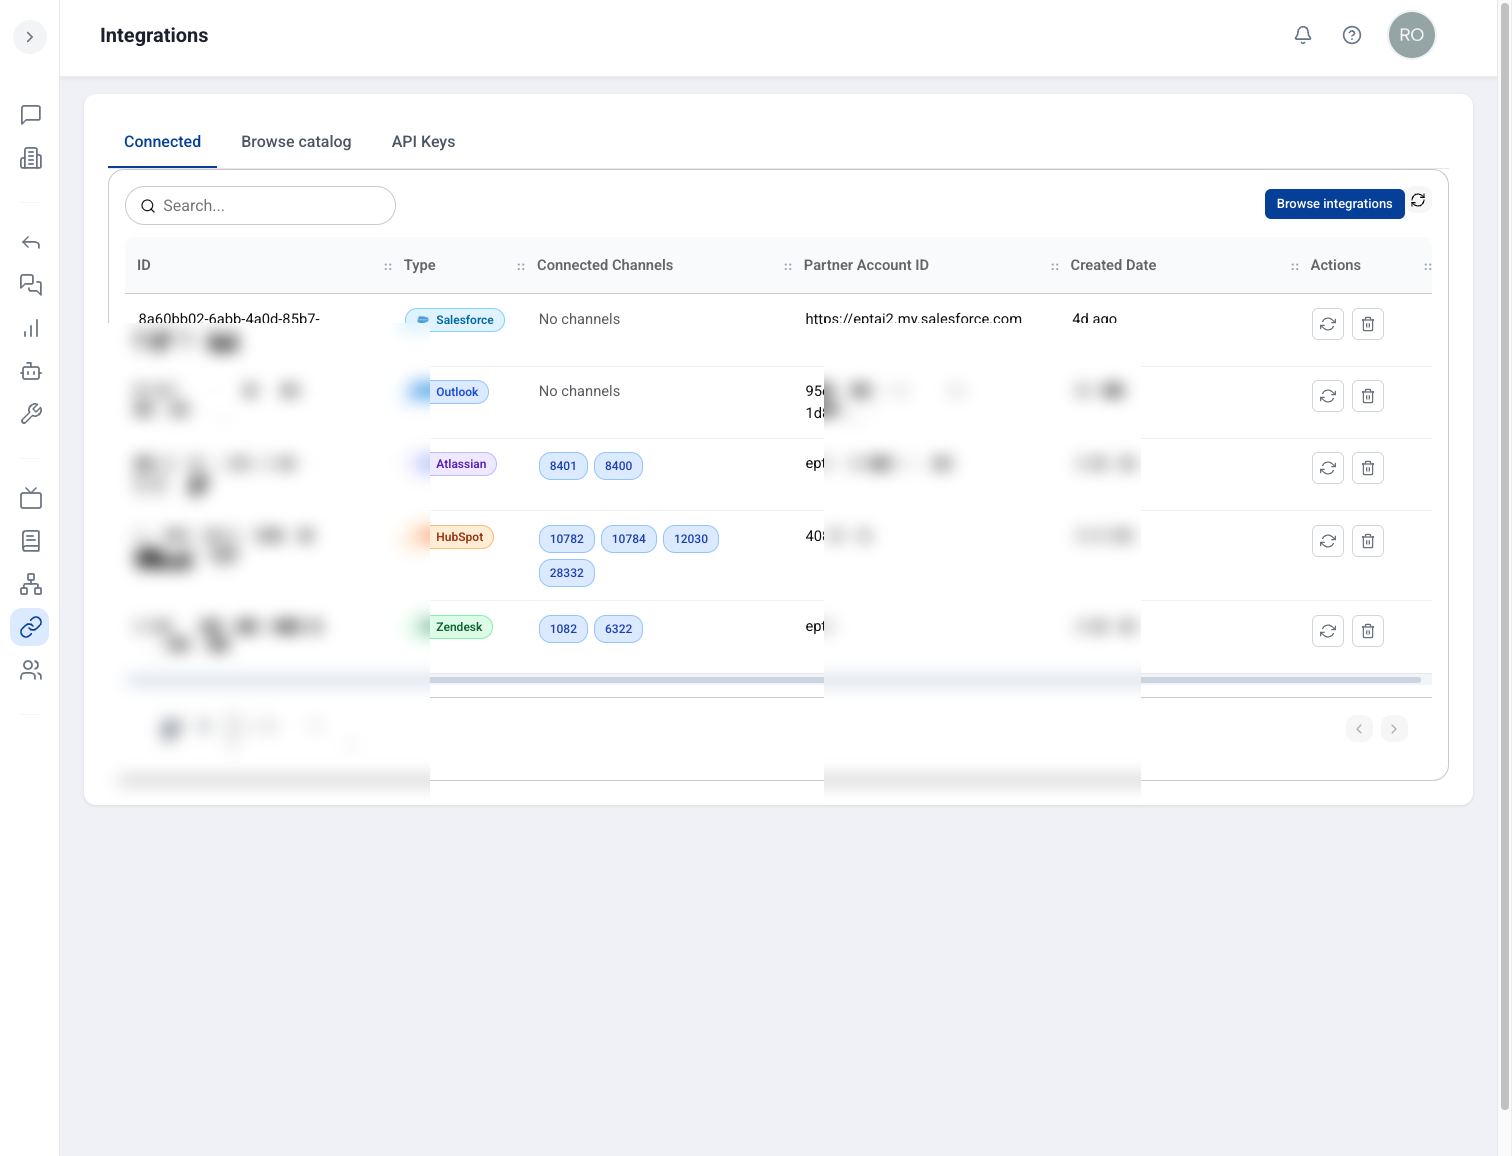Image resolution: width=1512 pixels, height=1156 pixels.
Task: Delete the HubSpot integration row
Action: coord(1368,541)
